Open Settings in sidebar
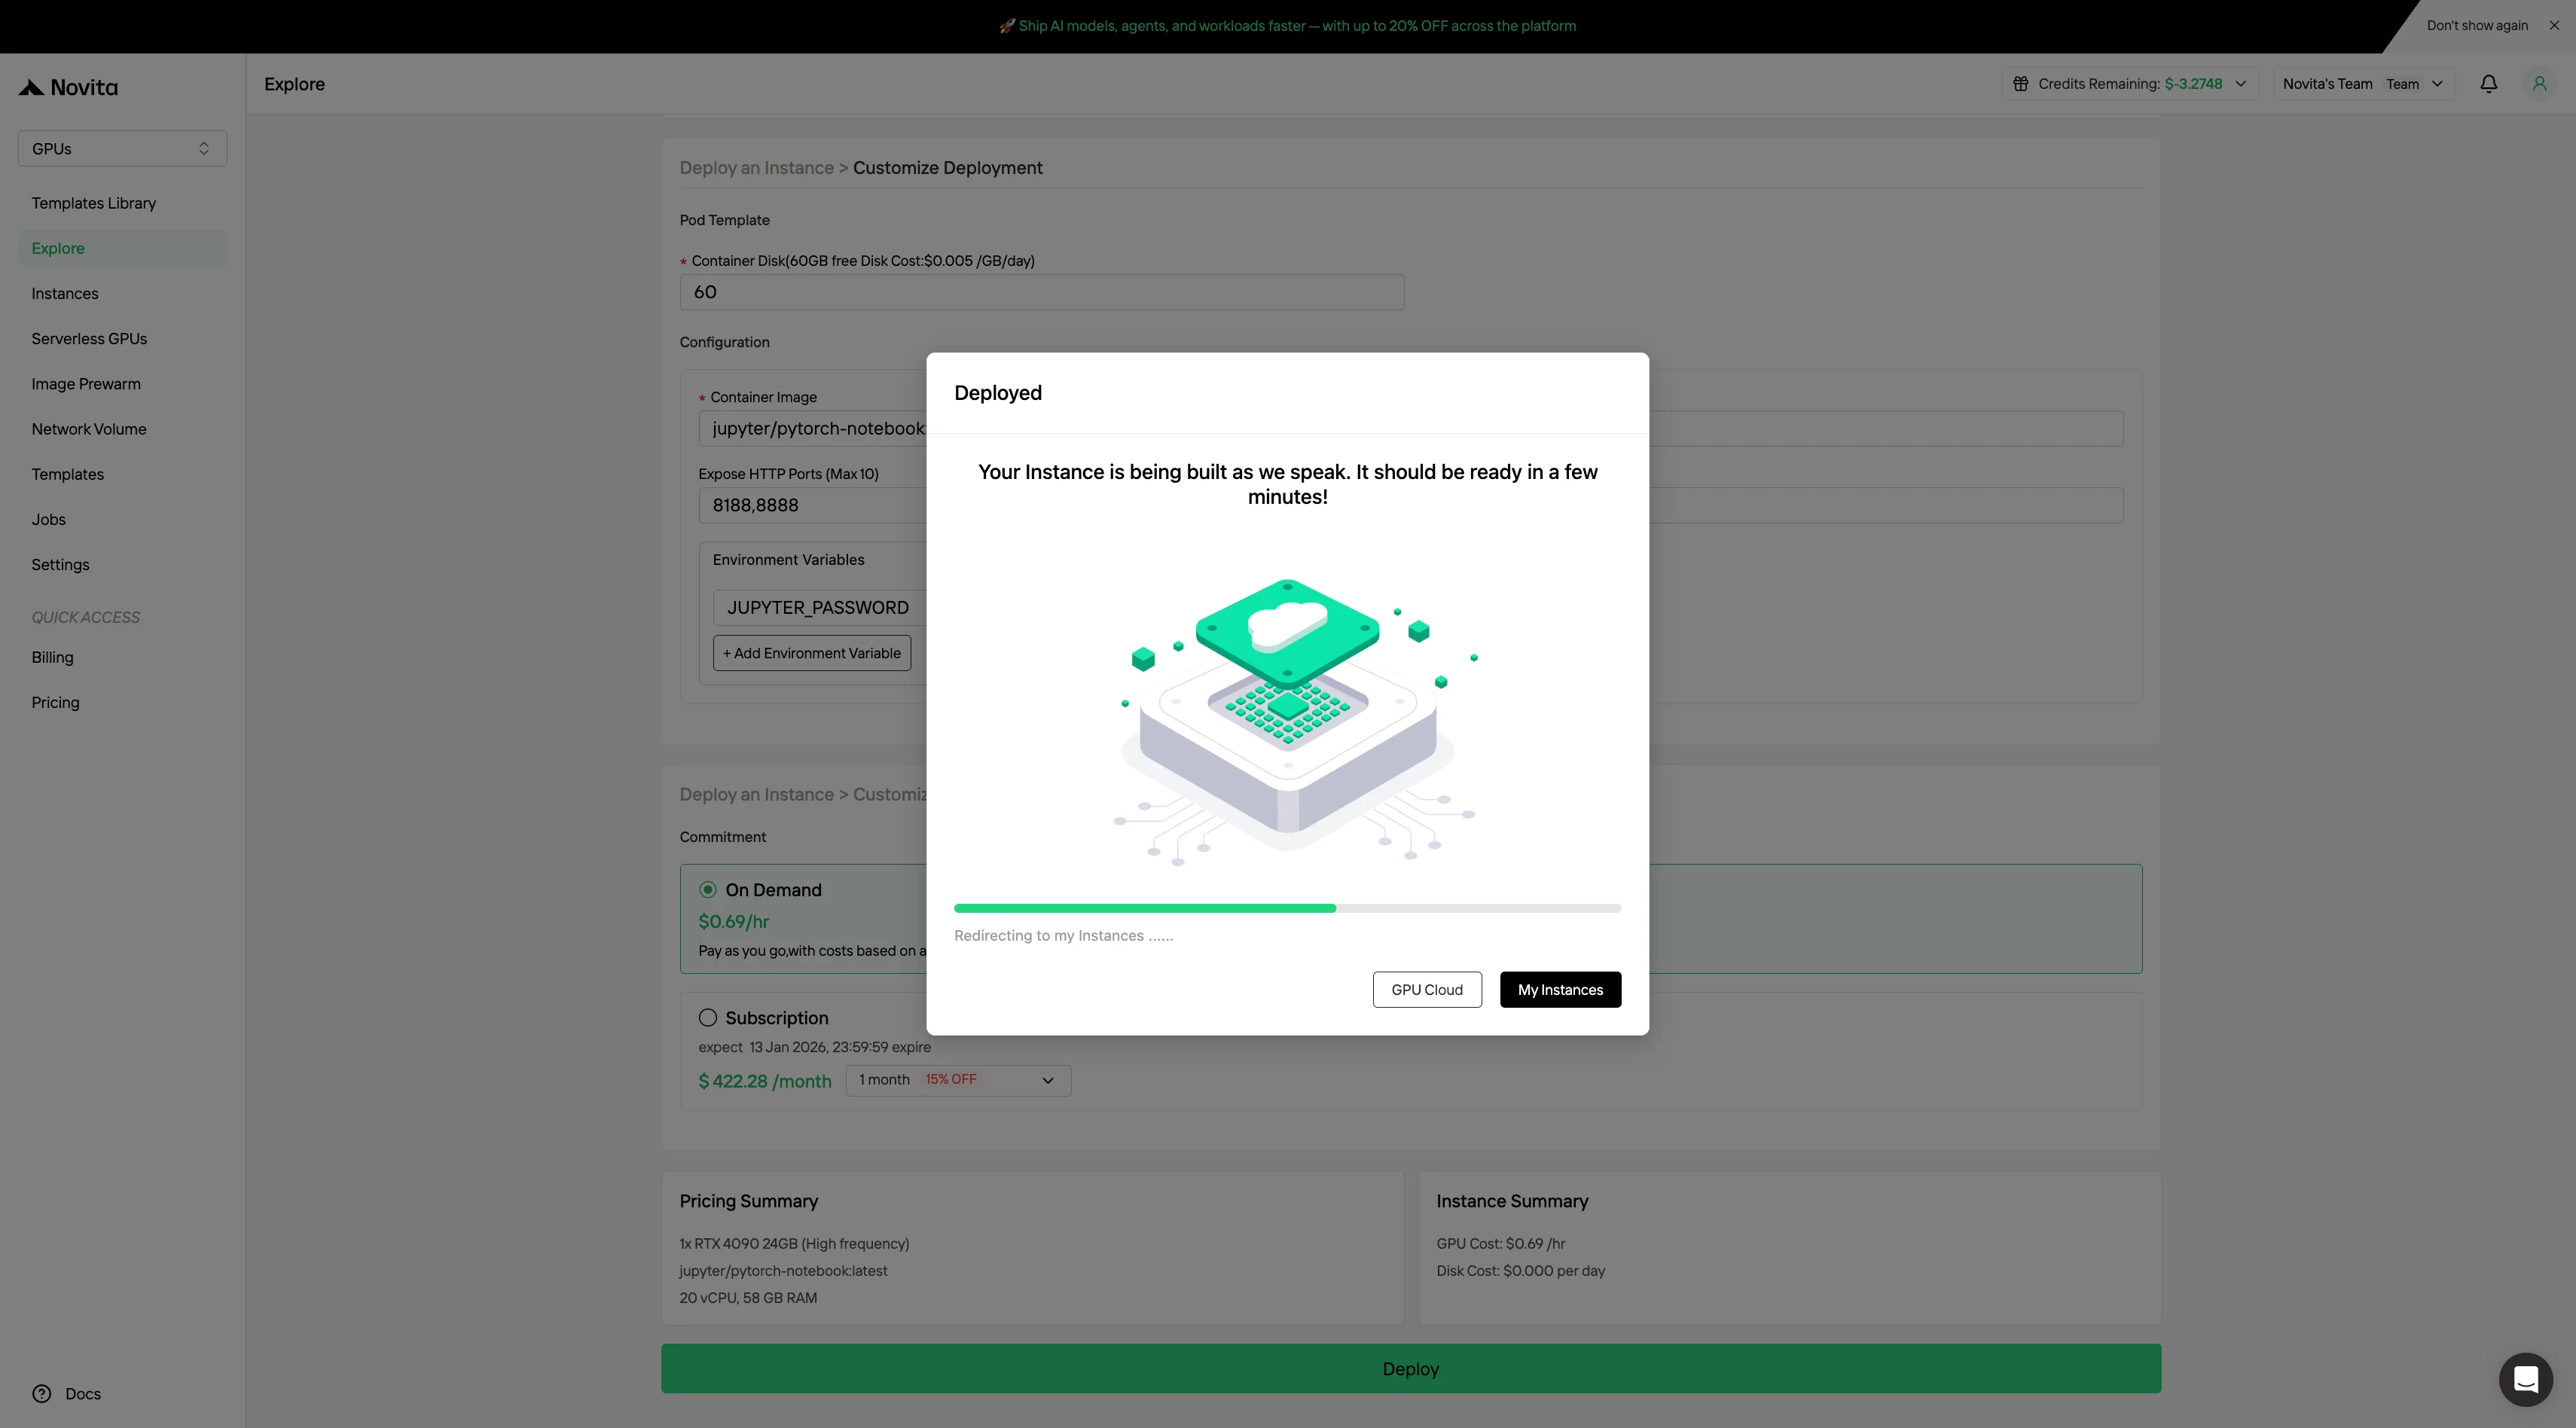 (60, 564)
